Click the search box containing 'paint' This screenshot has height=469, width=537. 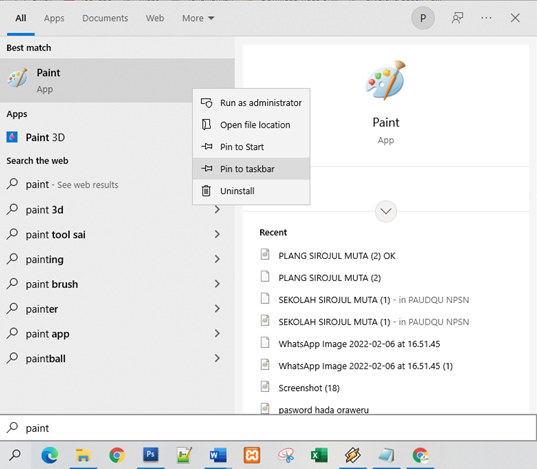pos(268,428)
